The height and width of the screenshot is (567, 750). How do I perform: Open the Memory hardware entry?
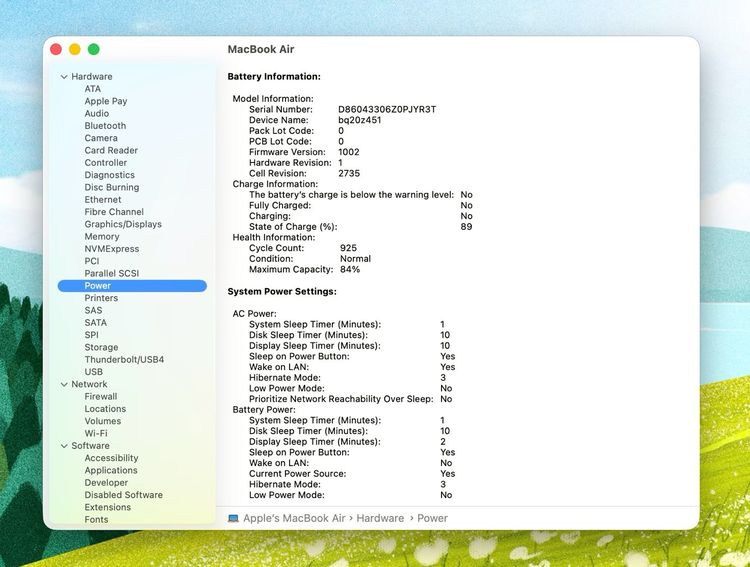[102, 237]
